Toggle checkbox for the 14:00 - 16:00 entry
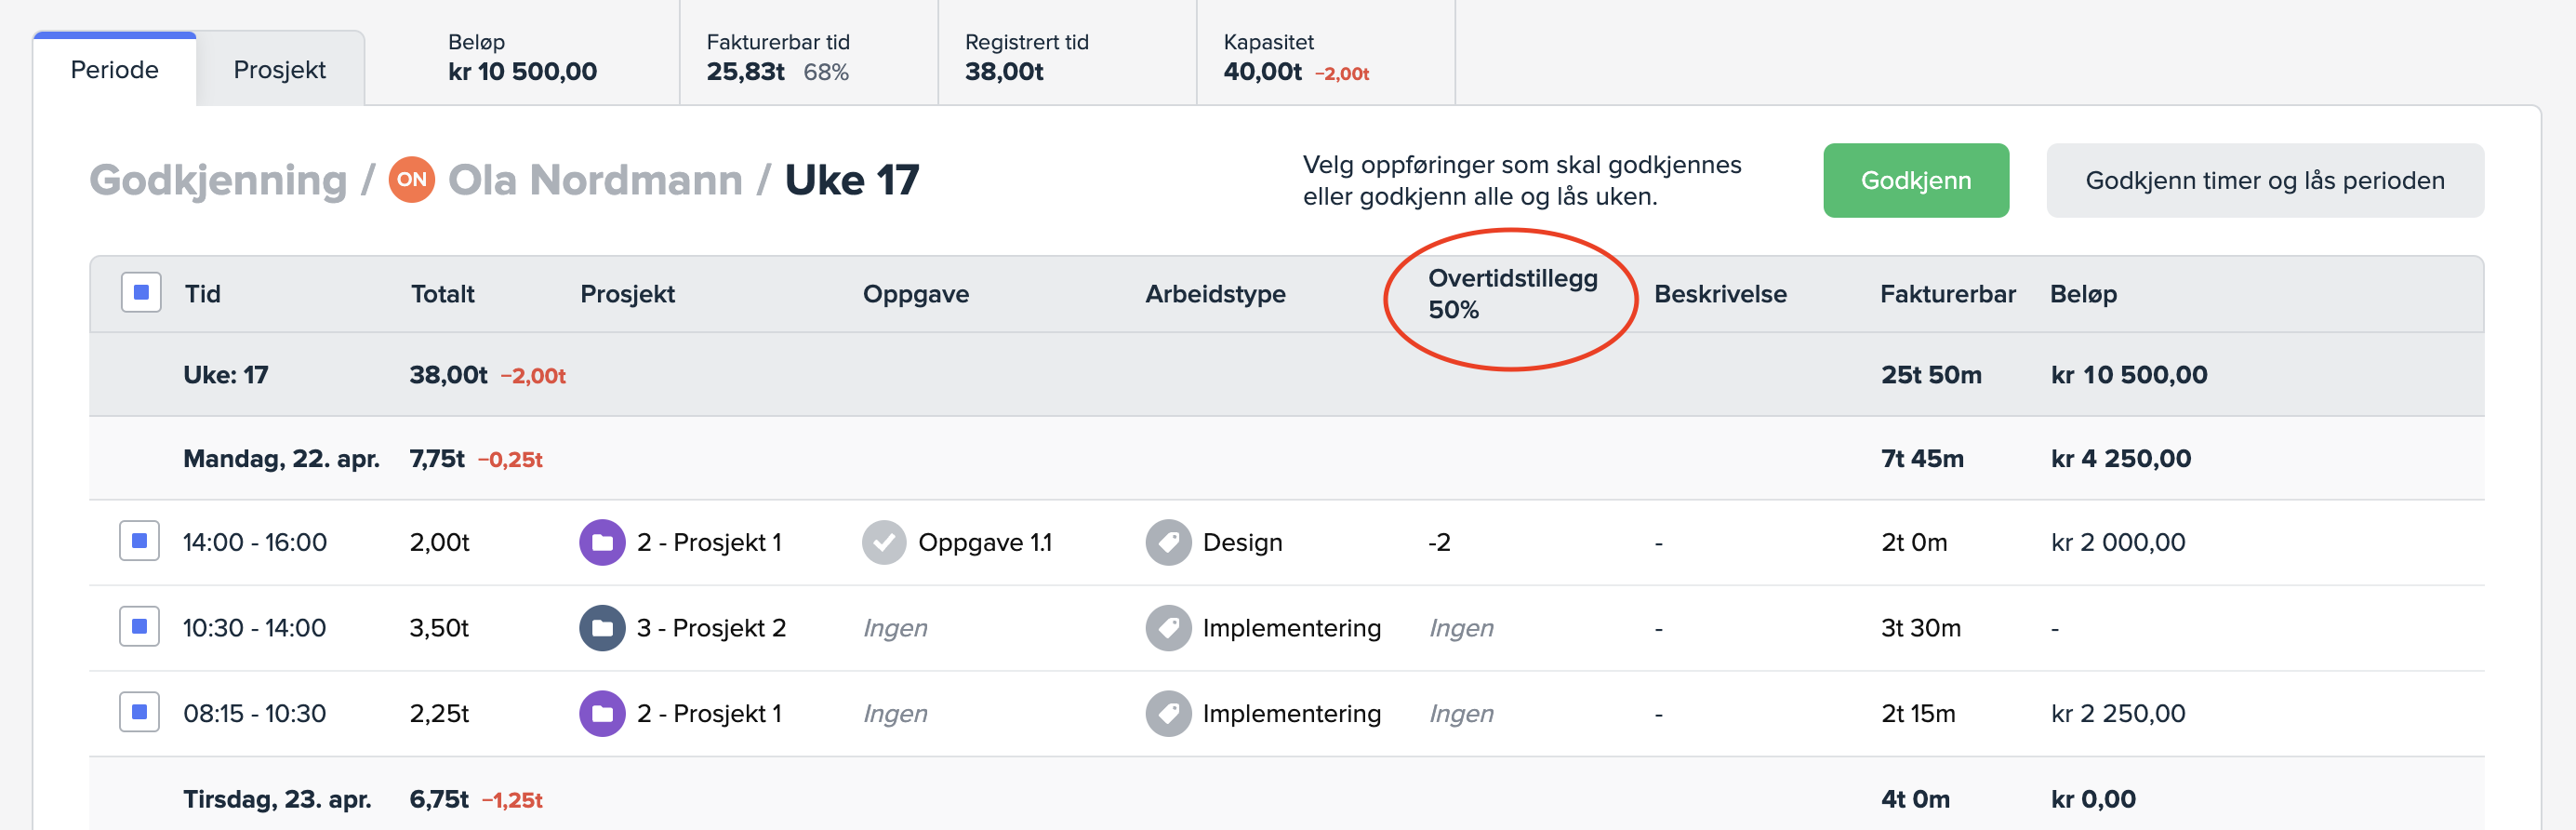 pos(139,541)
